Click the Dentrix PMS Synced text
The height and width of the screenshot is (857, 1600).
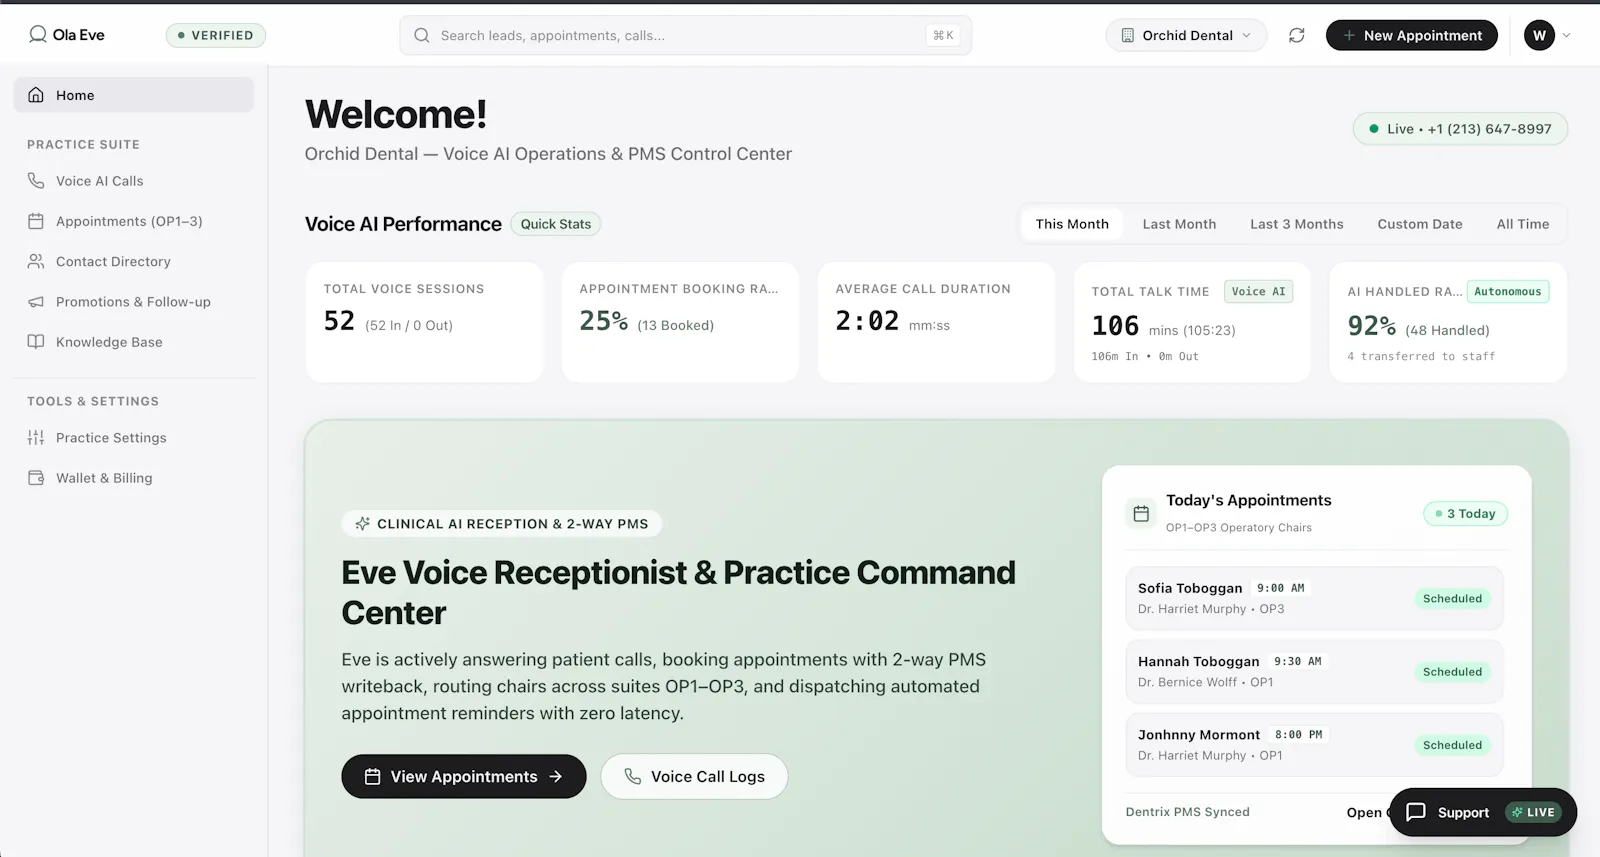(x=1188, y=812)
